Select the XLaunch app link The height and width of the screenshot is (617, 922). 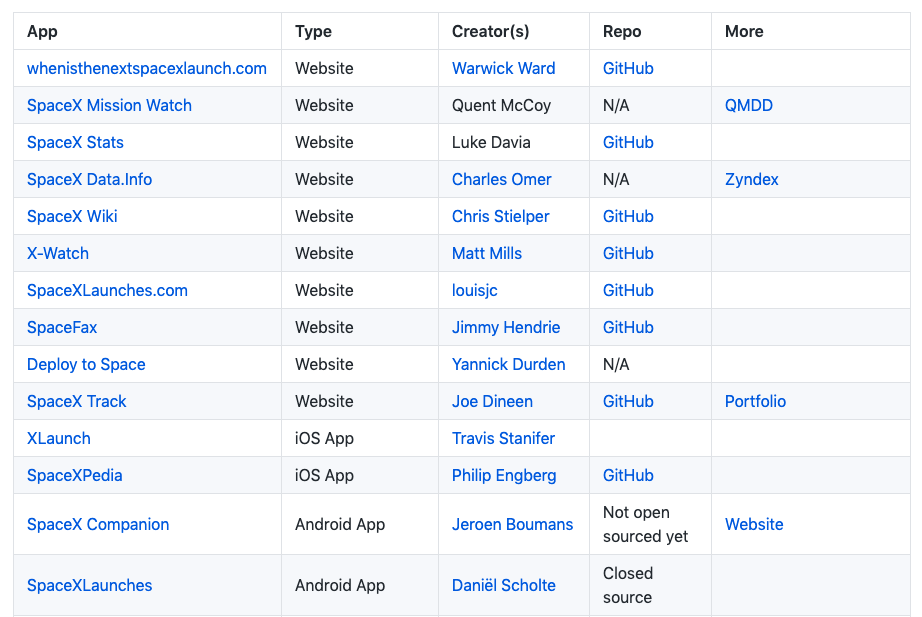58,438
